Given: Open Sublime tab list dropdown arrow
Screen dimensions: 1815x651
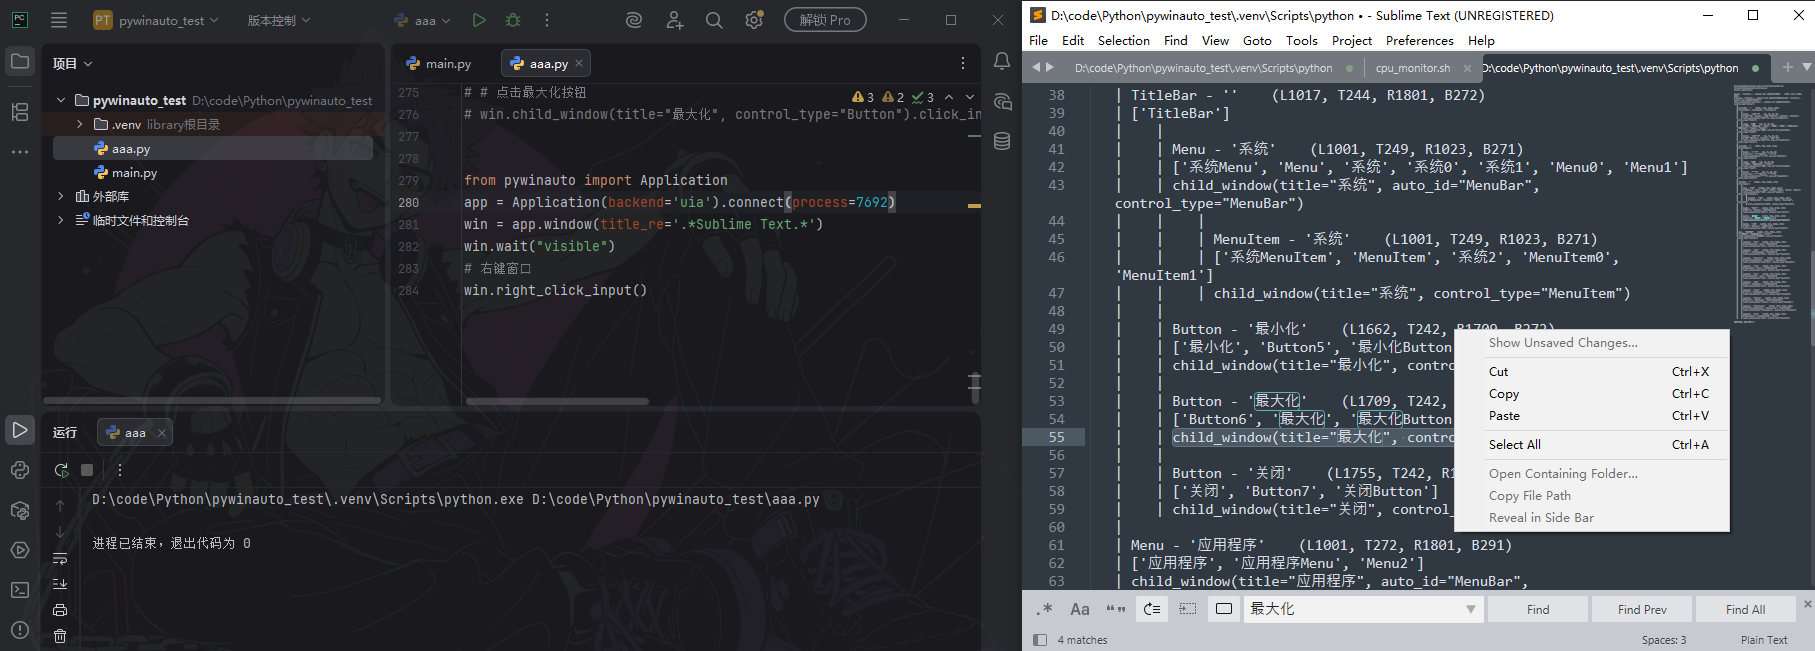Looking at the screenshot, I should tap(1806, 67).
